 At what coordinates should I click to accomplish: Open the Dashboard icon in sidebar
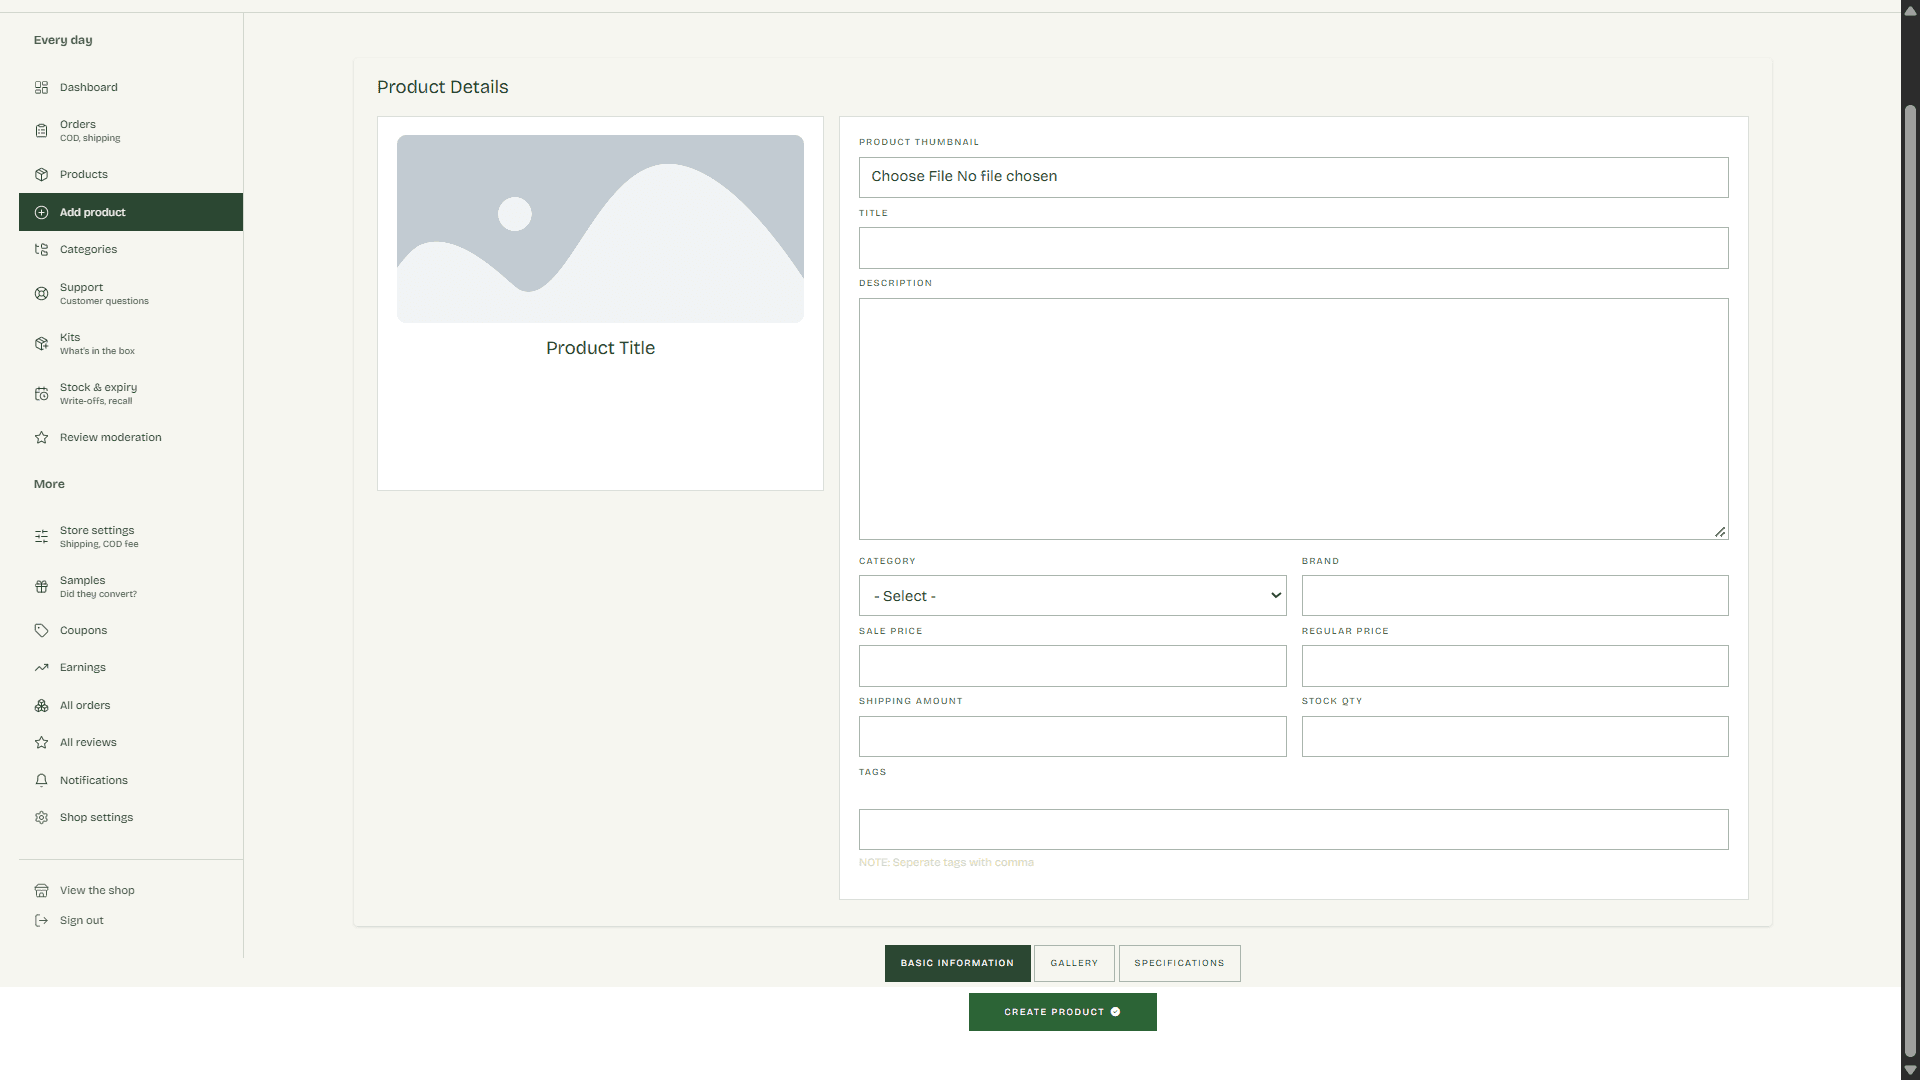[41, 88]
